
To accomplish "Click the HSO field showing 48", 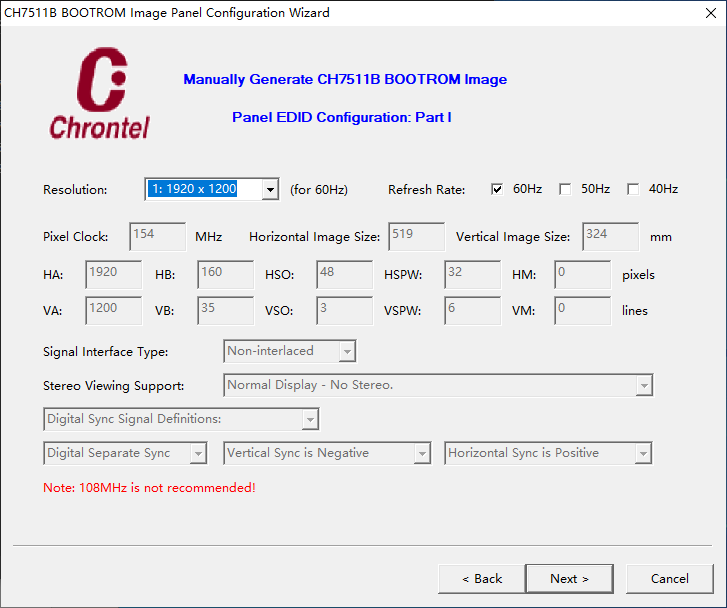I will point(344,275).
